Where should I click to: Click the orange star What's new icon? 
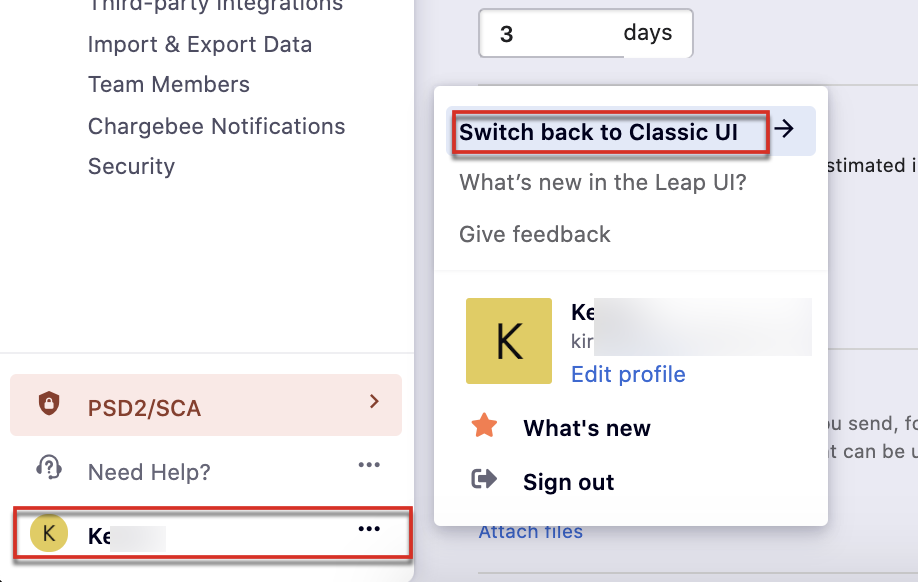pos(484,428)
